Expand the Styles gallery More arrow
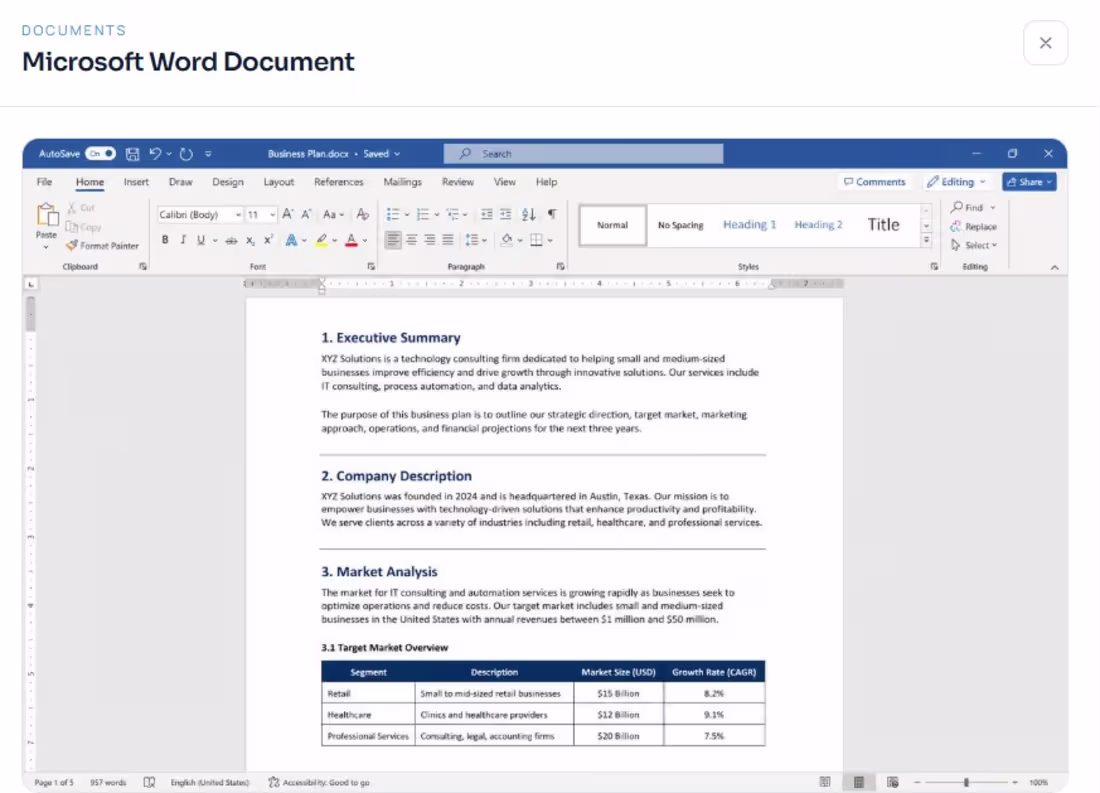This screenshot has height=793, width=1100. [926, 240]
